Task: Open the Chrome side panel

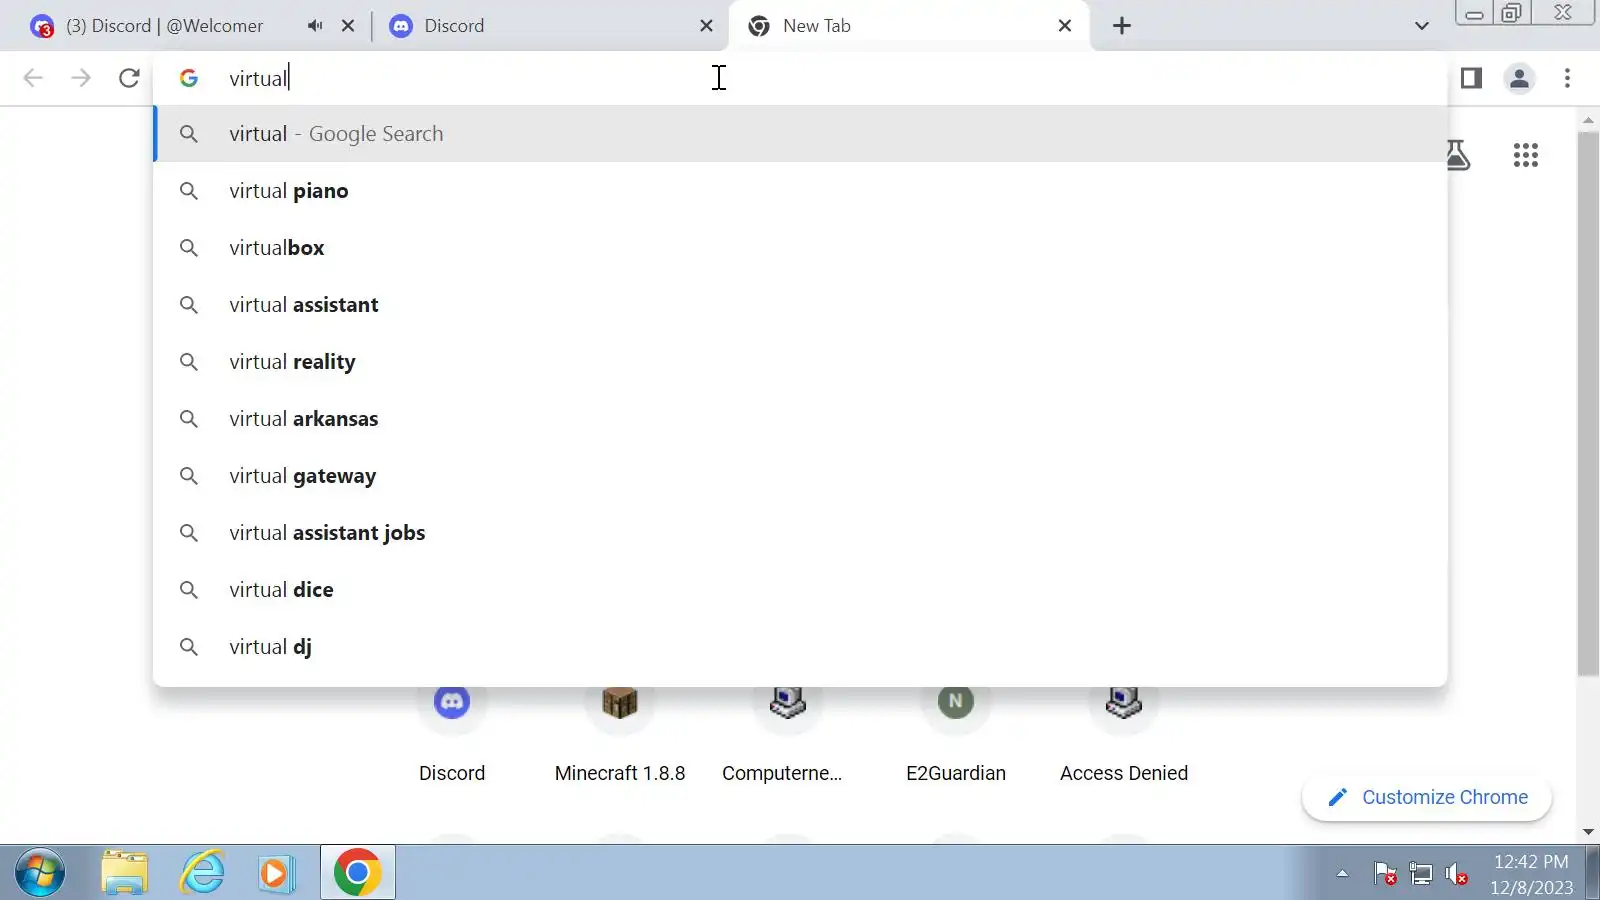Action: [1471, 78]
